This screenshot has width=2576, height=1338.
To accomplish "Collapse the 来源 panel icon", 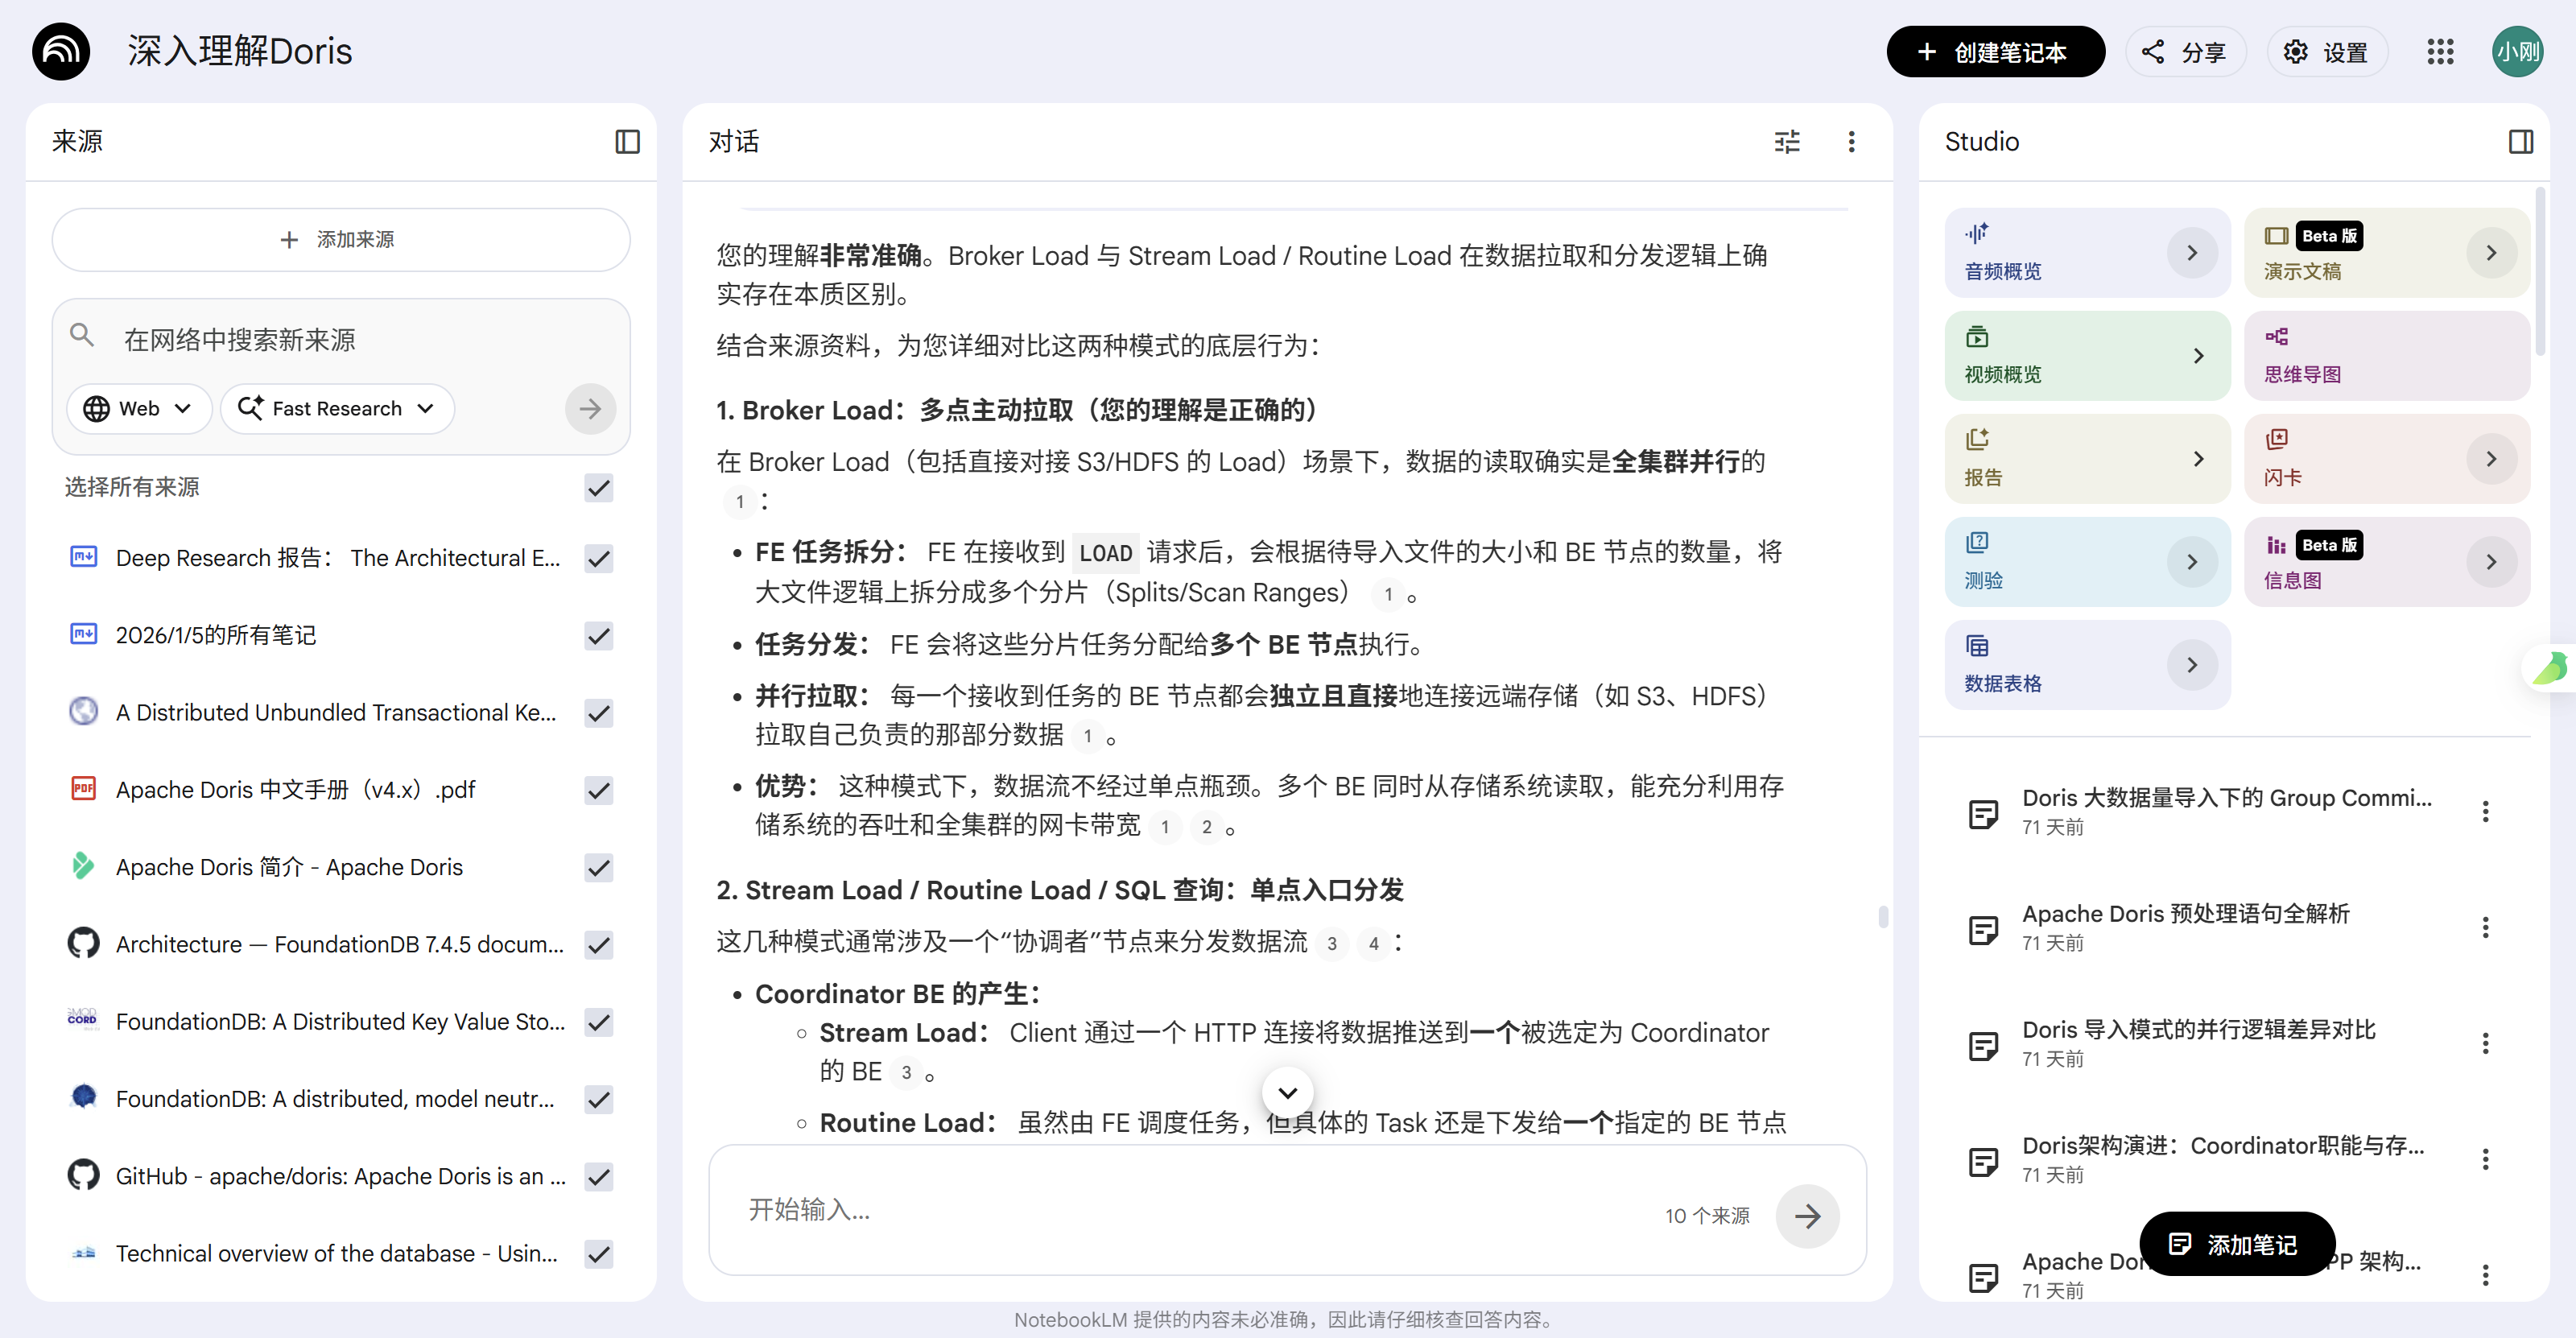I will [x=627, y=142].
